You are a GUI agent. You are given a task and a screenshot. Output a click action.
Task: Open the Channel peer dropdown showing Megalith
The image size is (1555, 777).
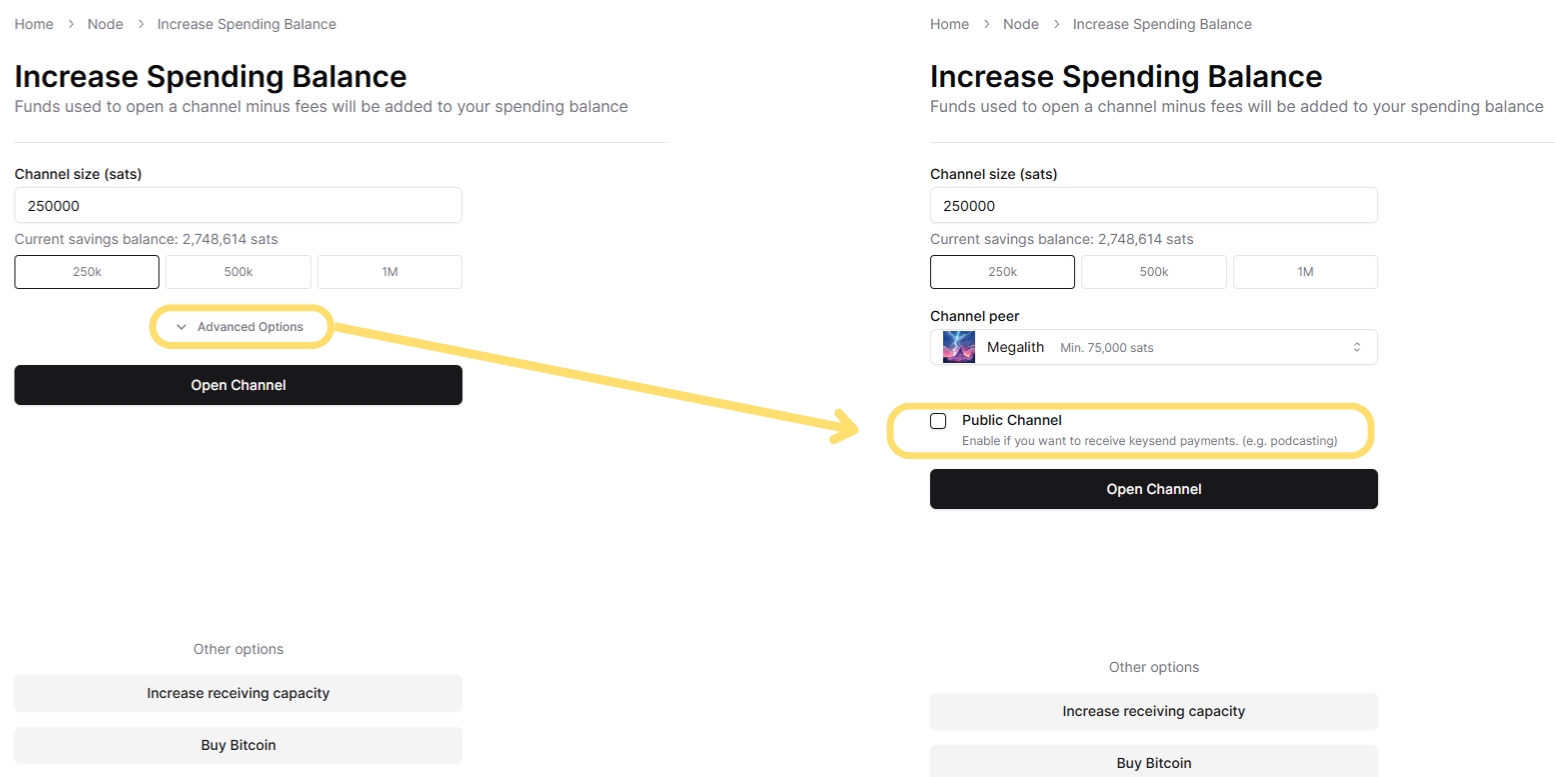(1153, 347)
